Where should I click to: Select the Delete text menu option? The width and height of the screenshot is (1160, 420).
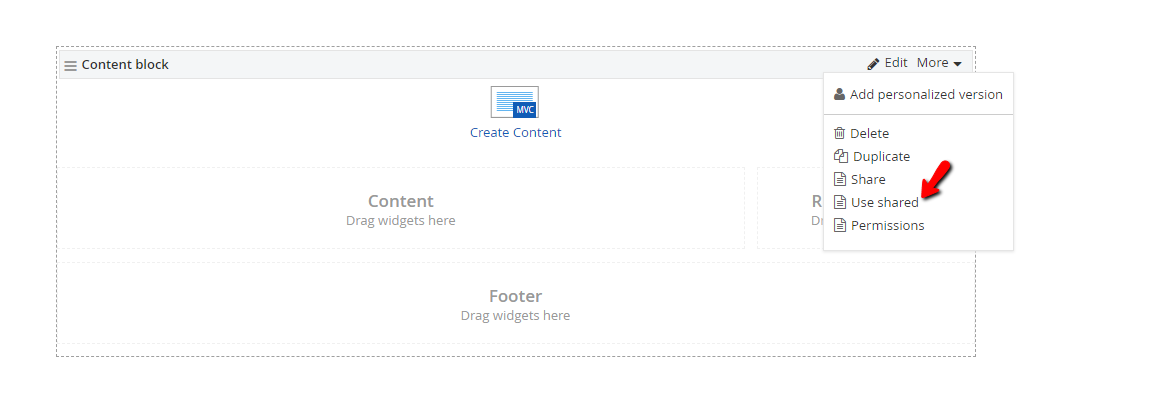[869, 133]
